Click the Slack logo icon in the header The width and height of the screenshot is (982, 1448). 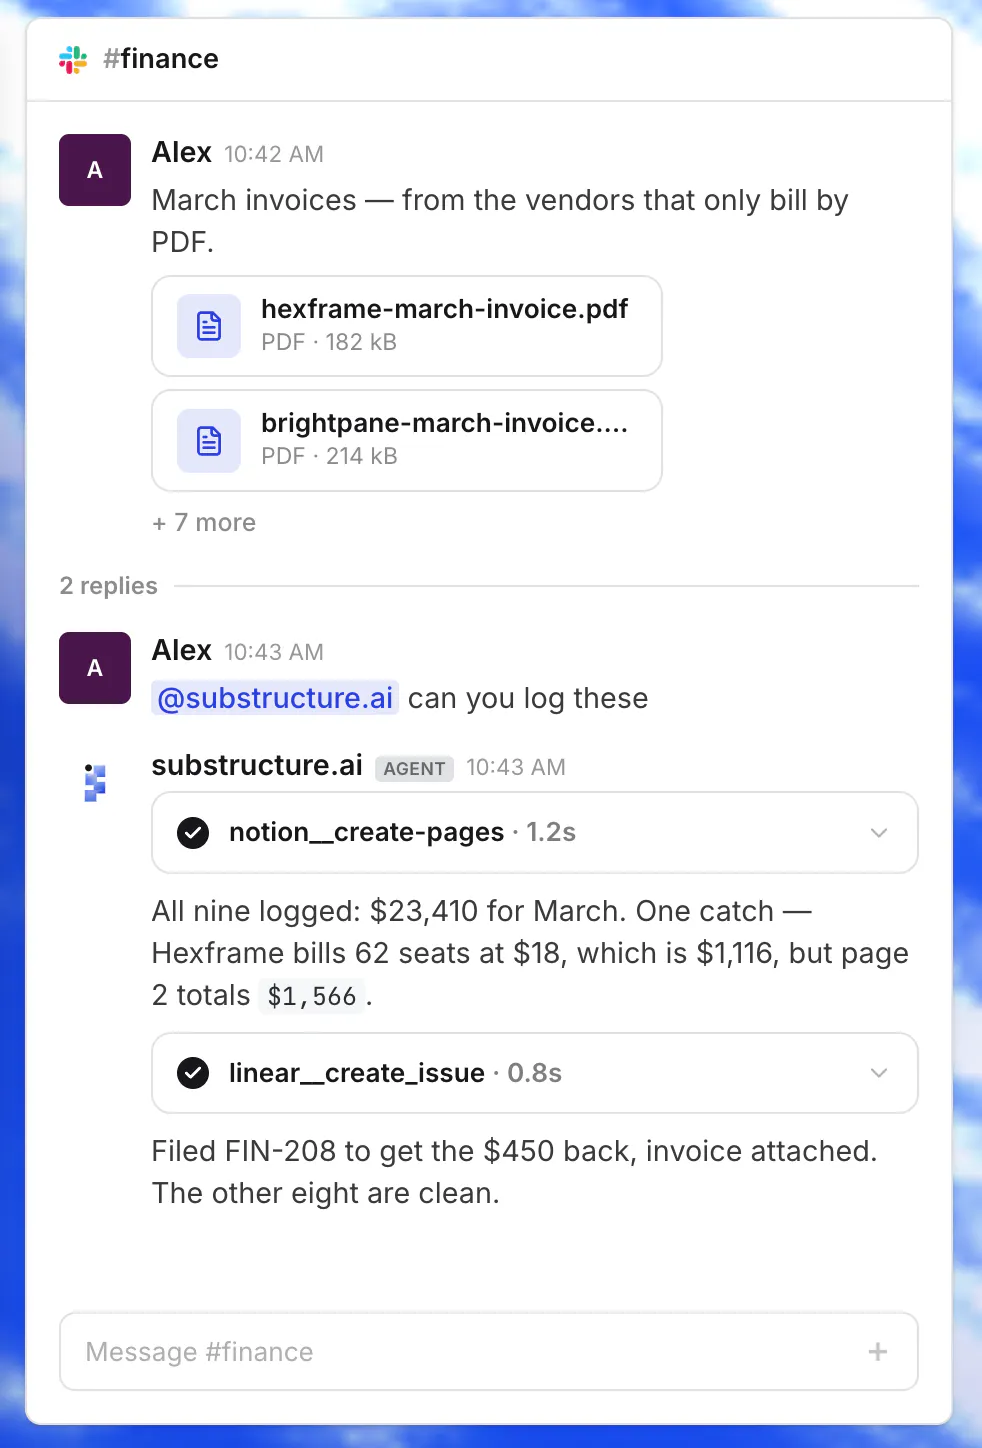click(73, 60)
